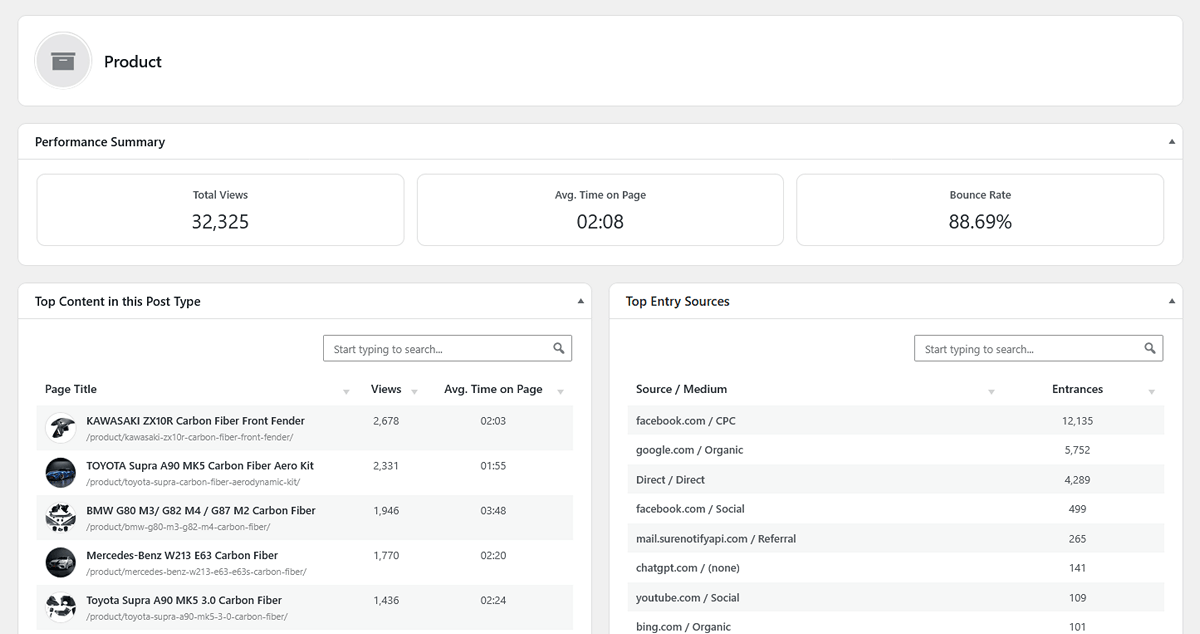
Task: Click magnifier icon in Entry Sources search
Action: point(1150,348)
